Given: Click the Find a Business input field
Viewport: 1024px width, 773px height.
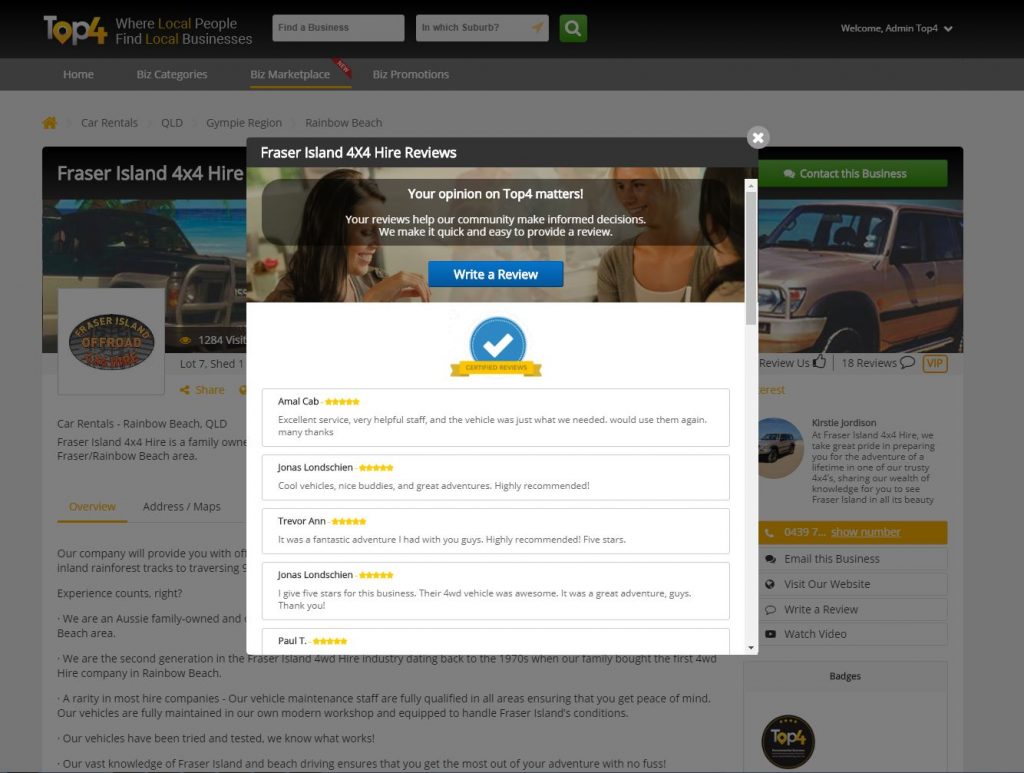Looking at the screenshot, I should tap(338, 28).
